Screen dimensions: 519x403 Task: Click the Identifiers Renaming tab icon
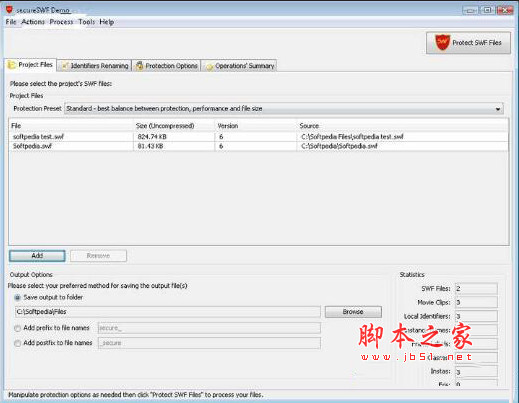(x=65, y=66)
